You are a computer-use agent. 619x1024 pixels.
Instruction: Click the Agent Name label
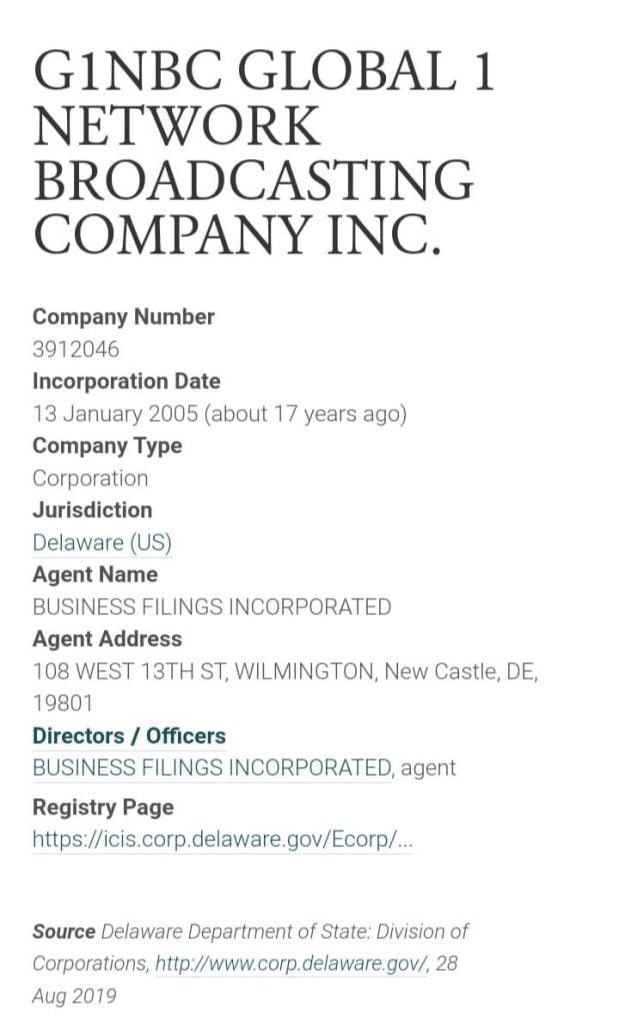click(x=95, y=575)
